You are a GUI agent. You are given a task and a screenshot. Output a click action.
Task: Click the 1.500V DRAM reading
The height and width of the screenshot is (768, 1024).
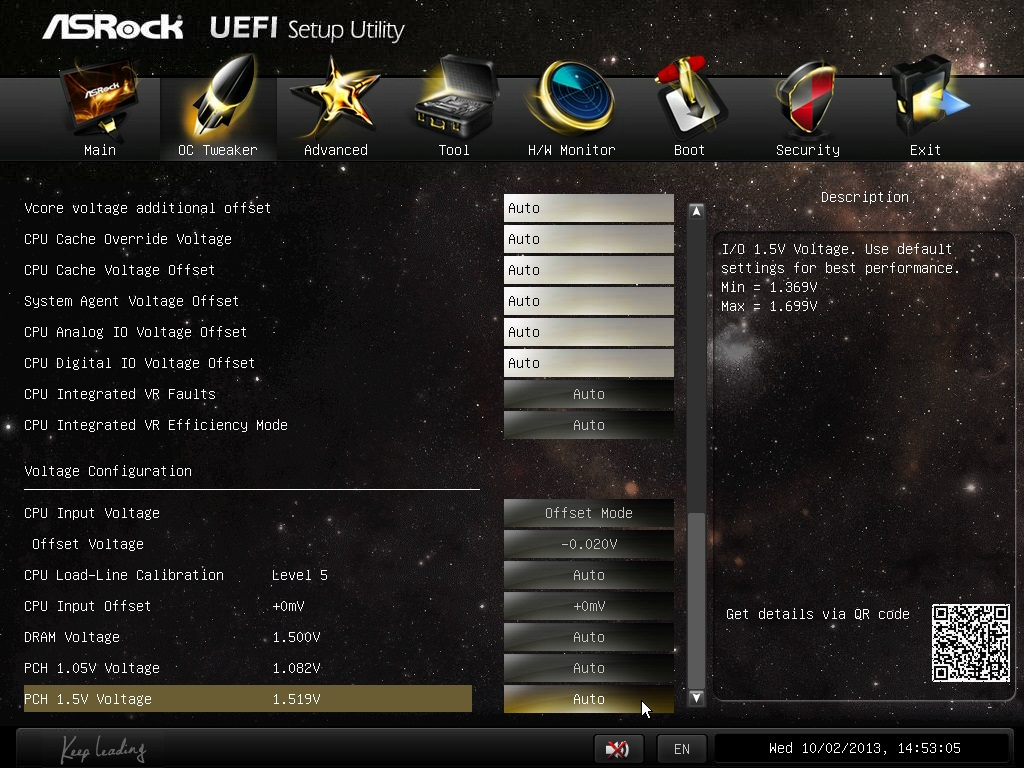pyautogui.click(x=296, y=637)
